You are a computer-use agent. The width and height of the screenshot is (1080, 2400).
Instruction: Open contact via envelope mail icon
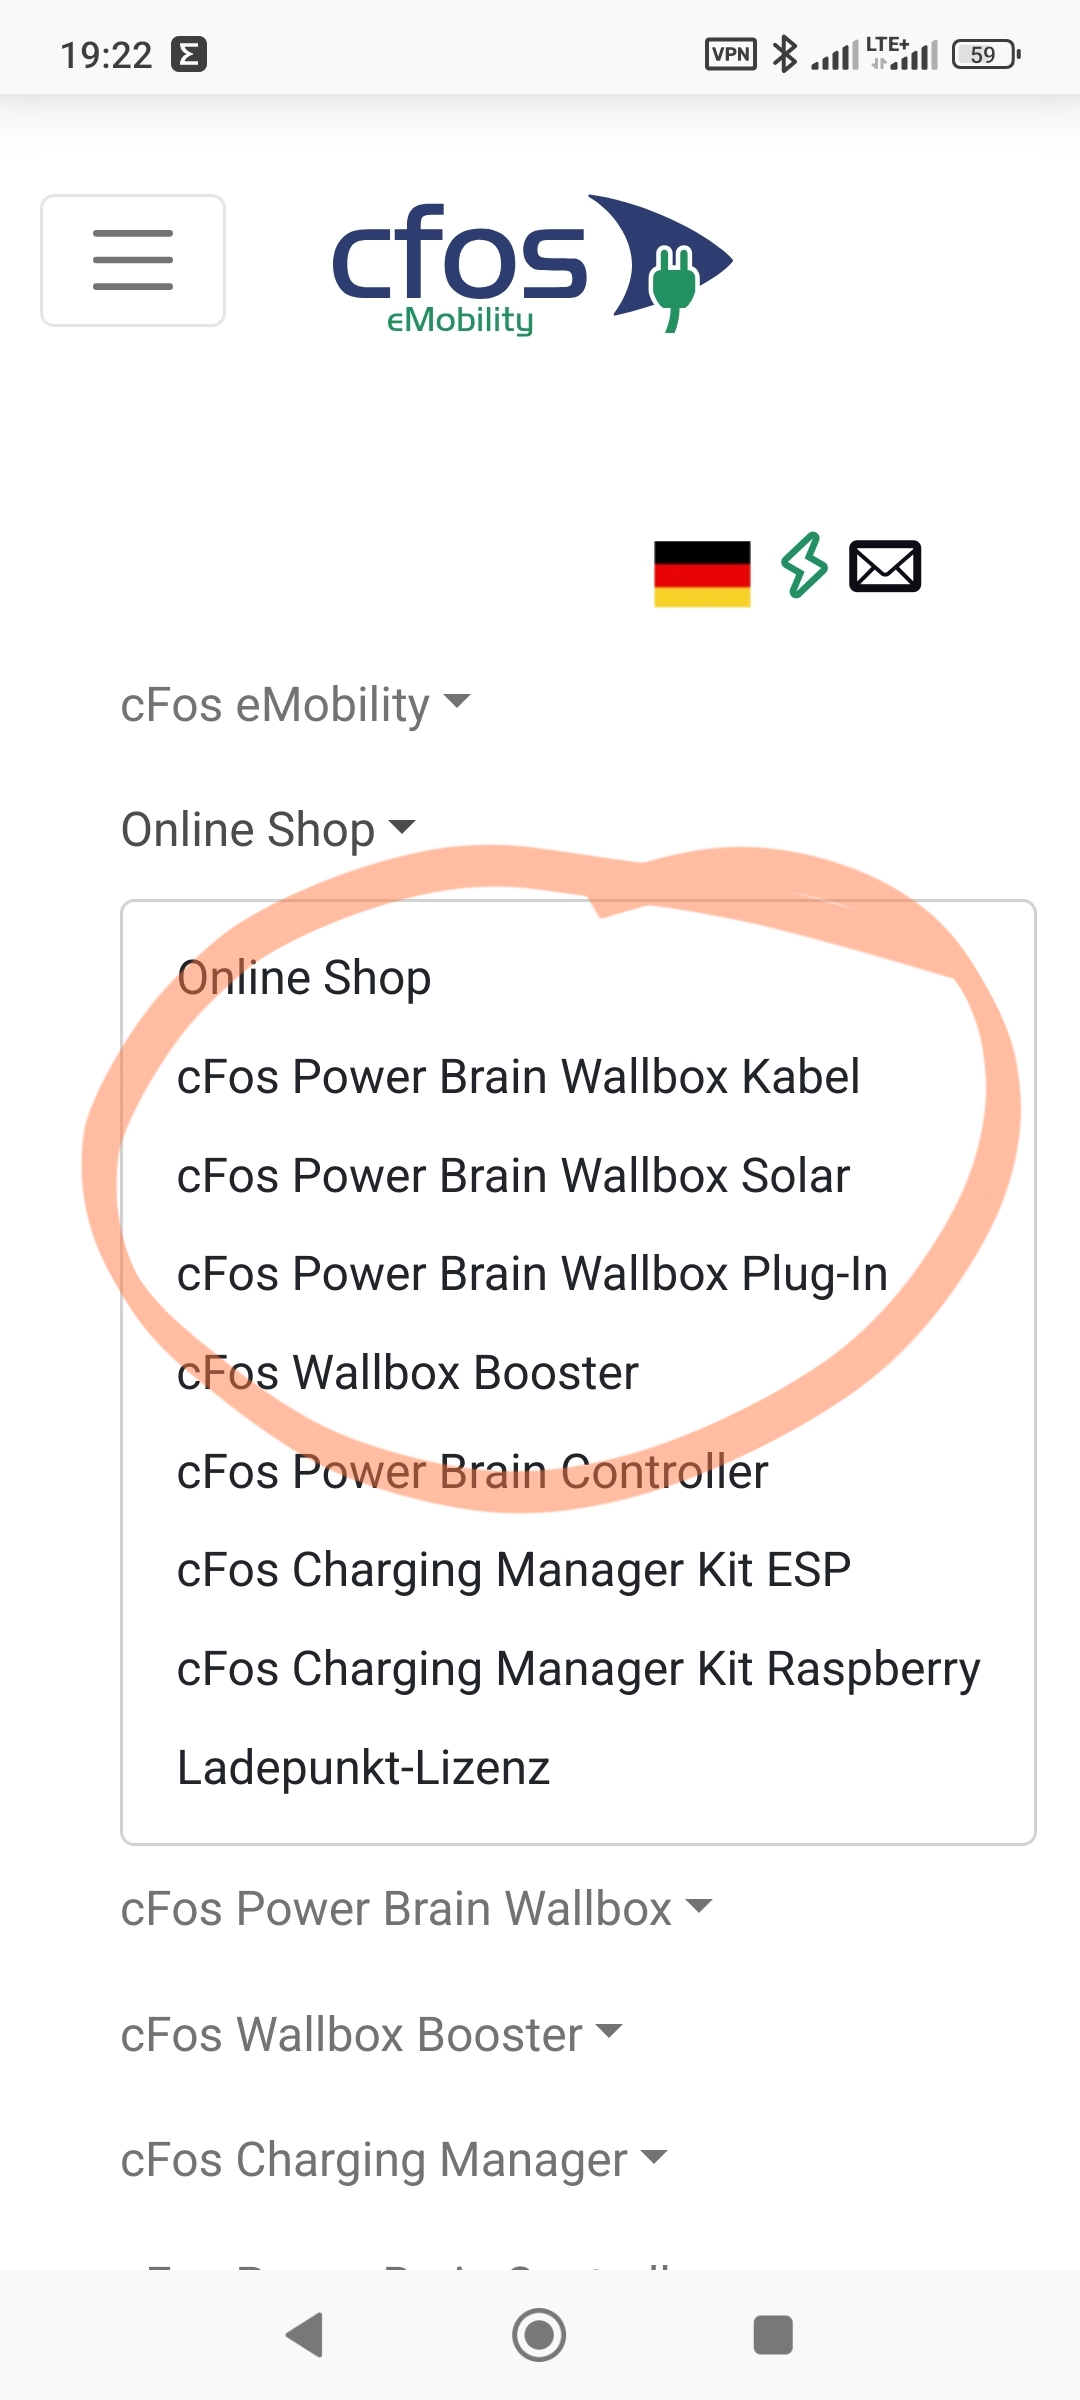coord(885,567)
